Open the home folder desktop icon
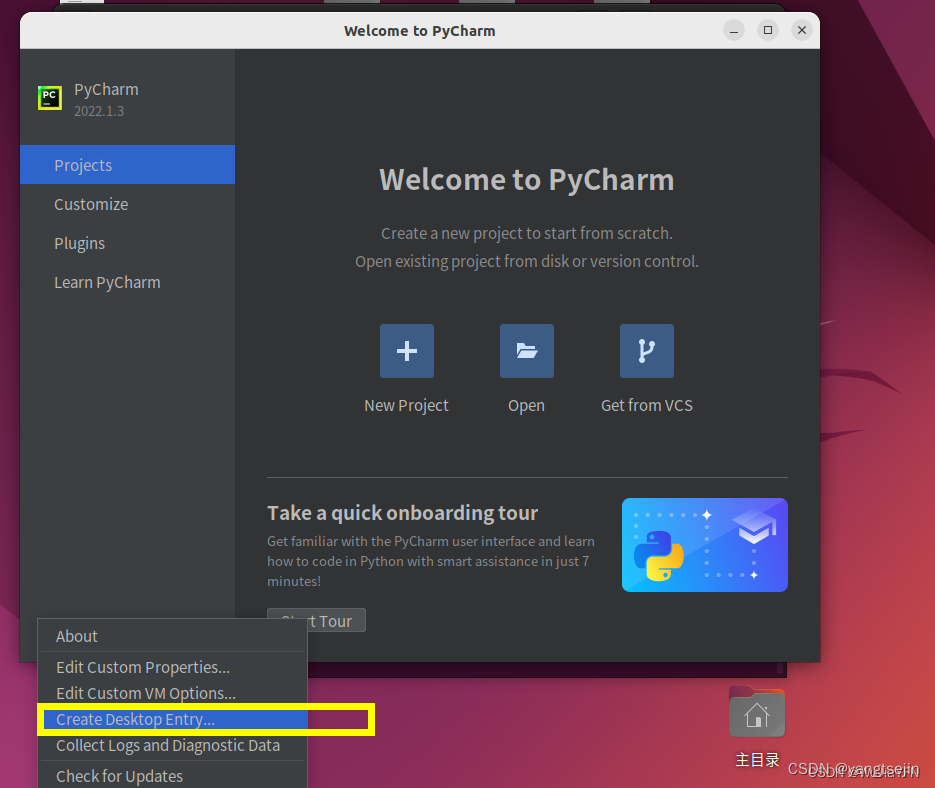 click(x=757, y=713)
